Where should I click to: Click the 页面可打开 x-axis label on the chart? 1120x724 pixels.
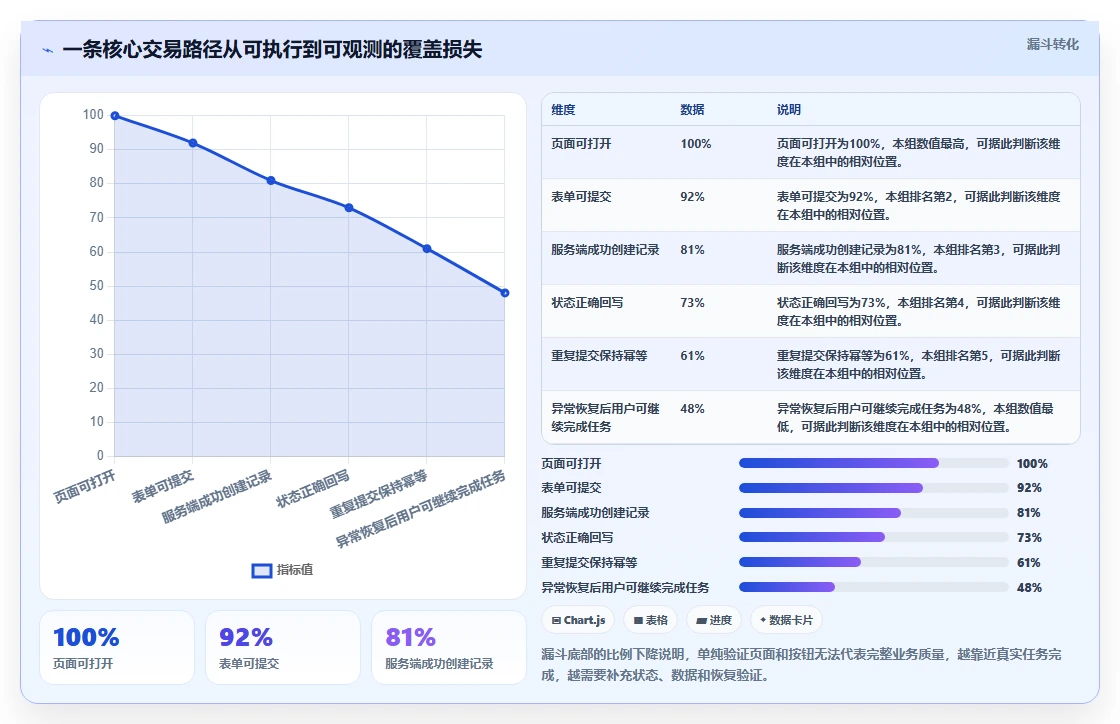pos(84,486)
